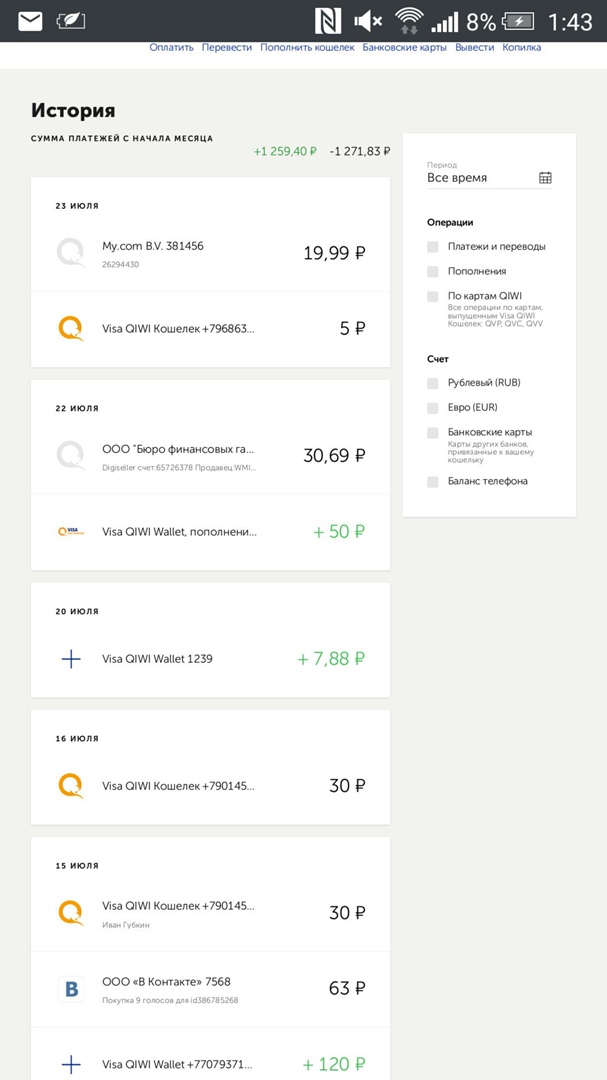The width and height of the screenshot is (607, 1080).
Task: Open the Банковские карты link in the top navigation
Action: point(404,47)
